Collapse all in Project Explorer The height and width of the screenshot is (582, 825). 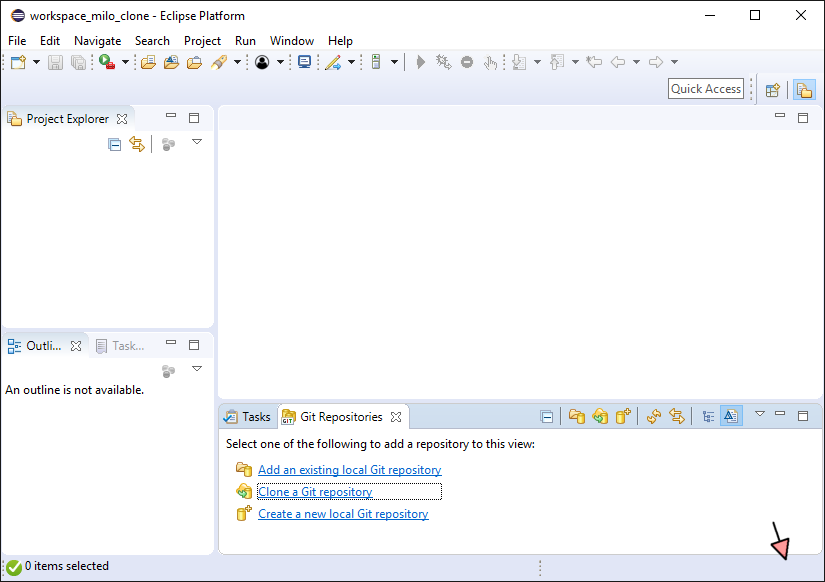point(114,144)
